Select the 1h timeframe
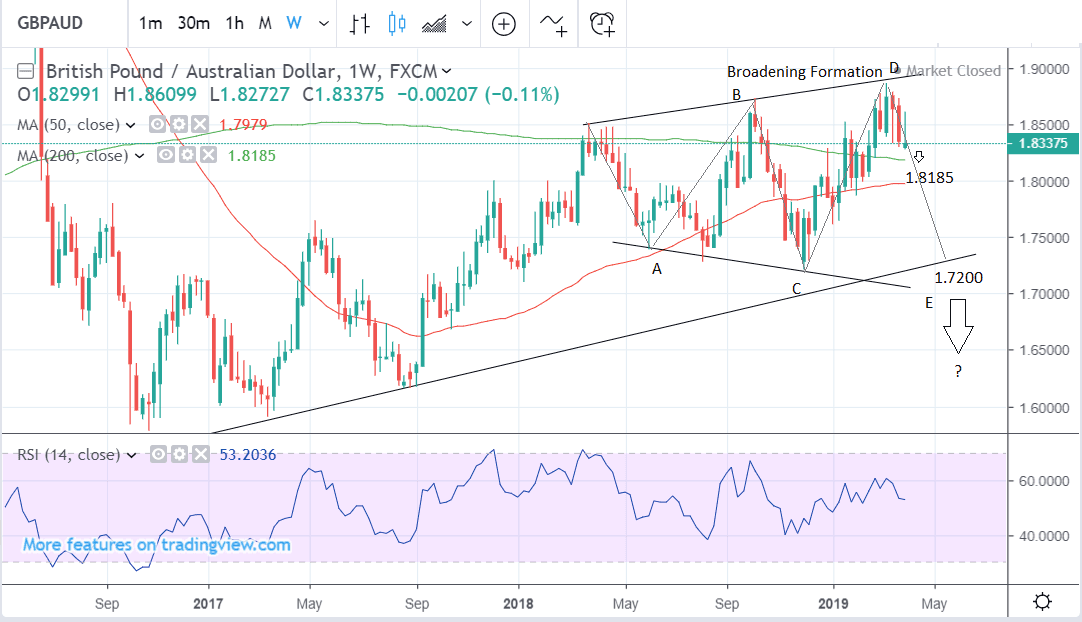This screenshot has height=622, width=1082. point(234,23)
